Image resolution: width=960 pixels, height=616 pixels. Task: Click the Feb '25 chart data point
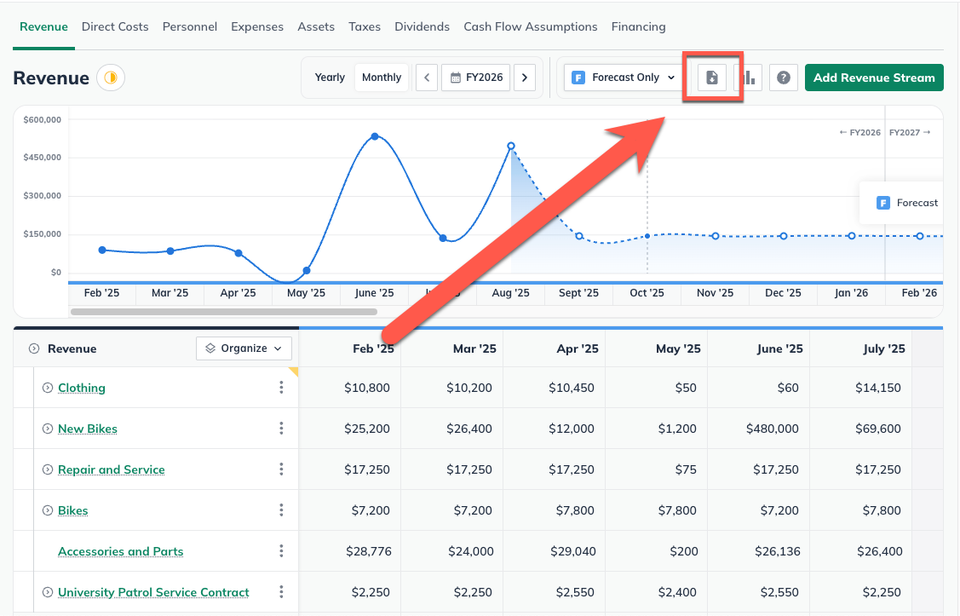[x=102, y=250]
